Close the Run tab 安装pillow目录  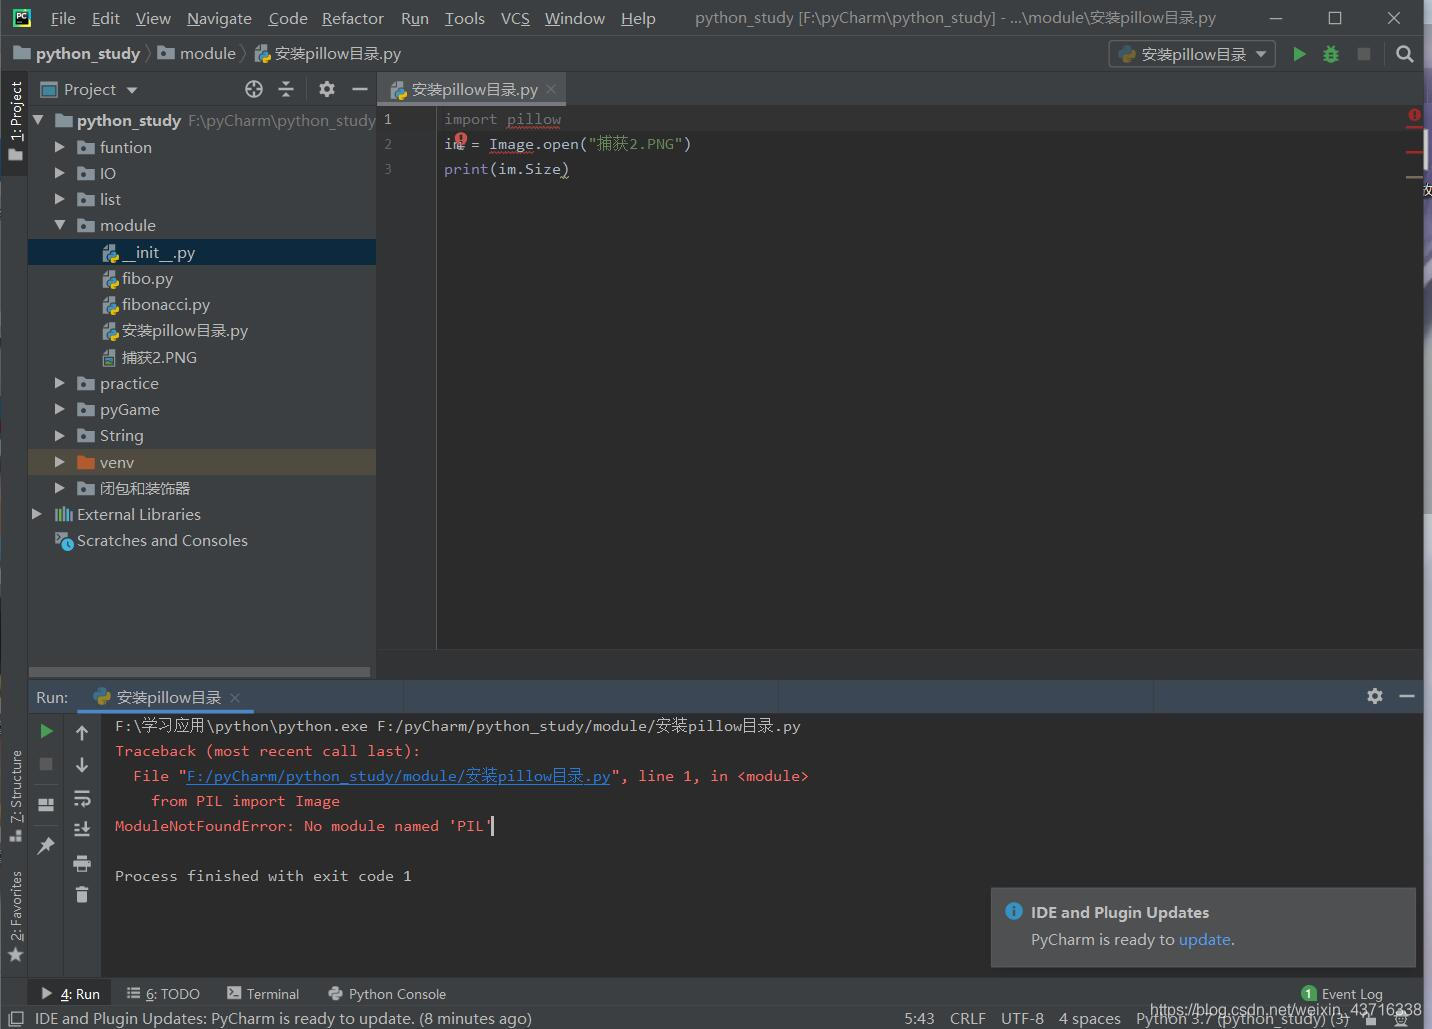tap(235, 697)
